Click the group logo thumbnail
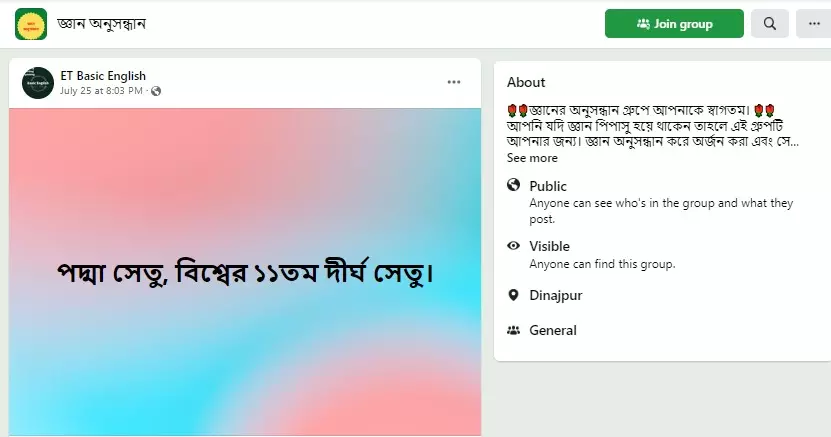Image resolution: width=831 pixels, height=437 pixels. pos(31,24)
